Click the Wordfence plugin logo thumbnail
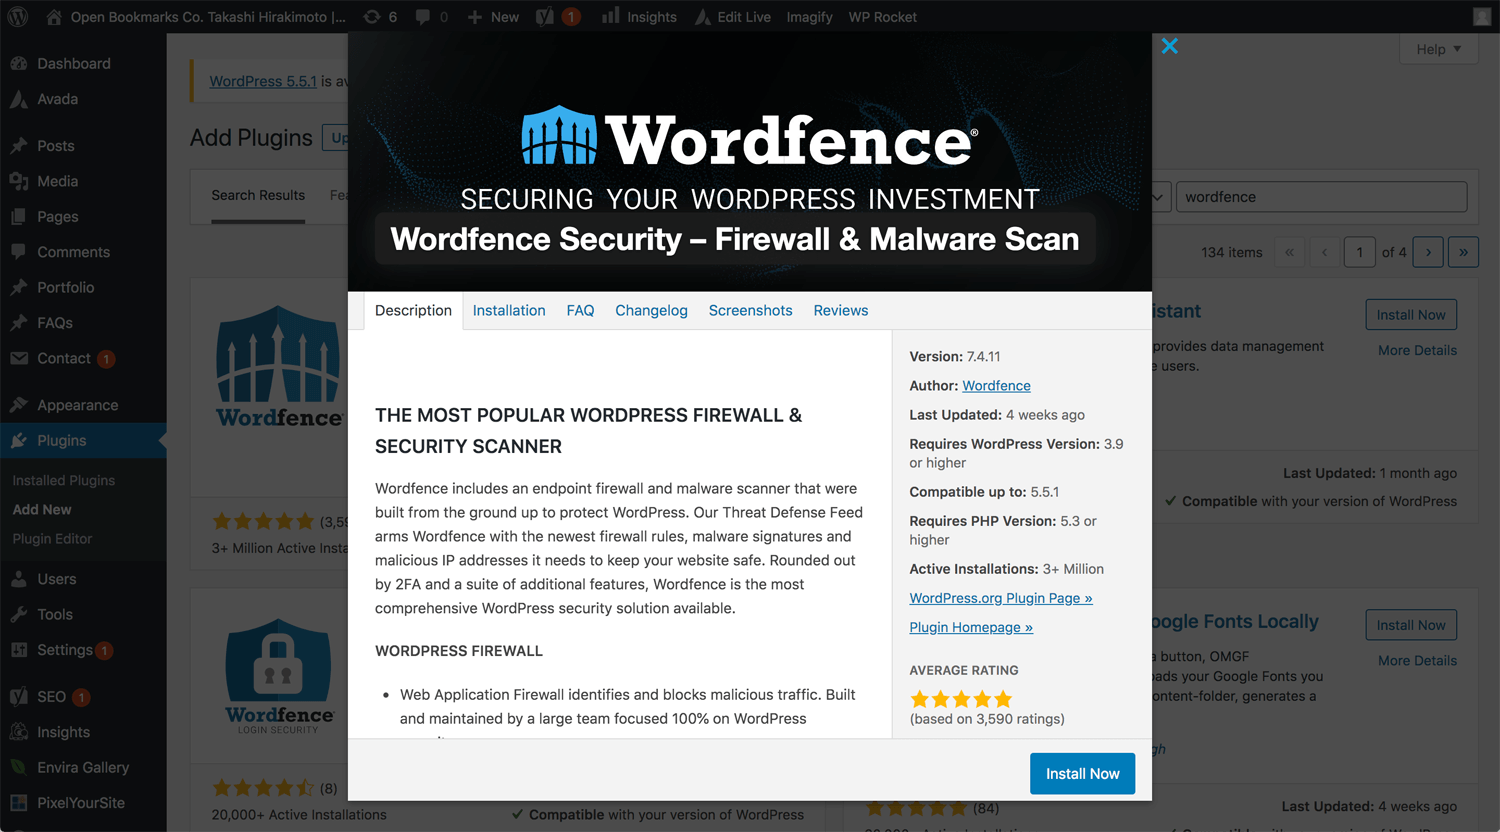 [x=279, y=368]
